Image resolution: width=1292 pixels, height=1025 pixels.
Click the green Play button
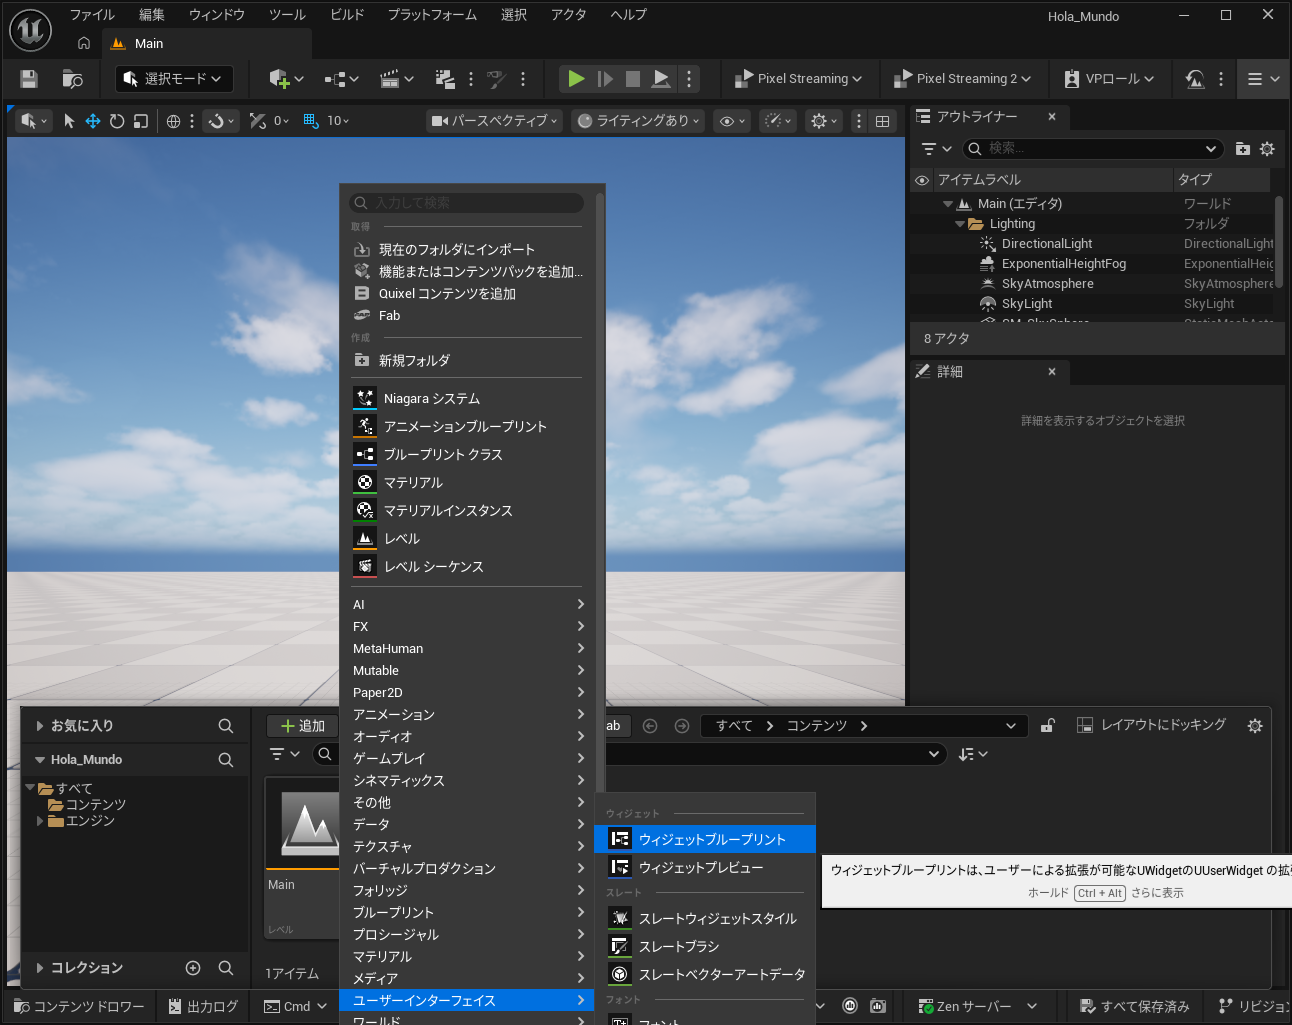tap(576, 78)
